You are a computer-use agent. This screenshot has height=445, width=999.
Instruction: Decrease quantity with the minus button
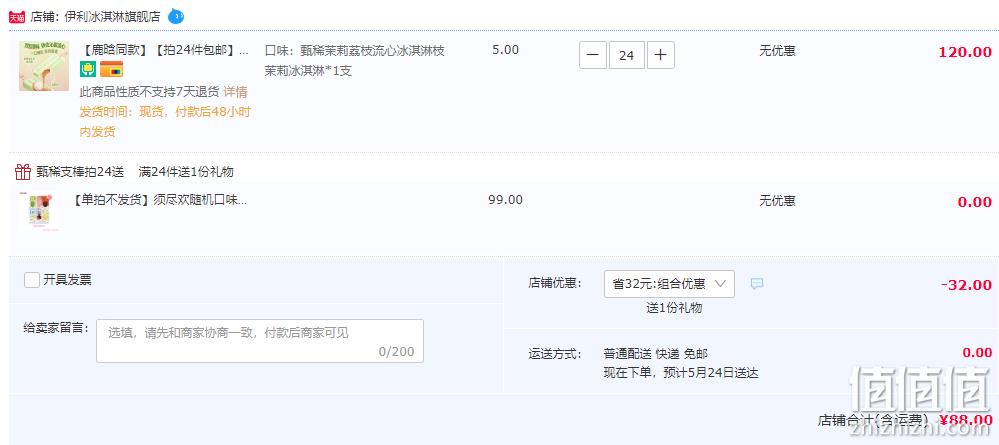pyautogui.click(x=593, y=55)
